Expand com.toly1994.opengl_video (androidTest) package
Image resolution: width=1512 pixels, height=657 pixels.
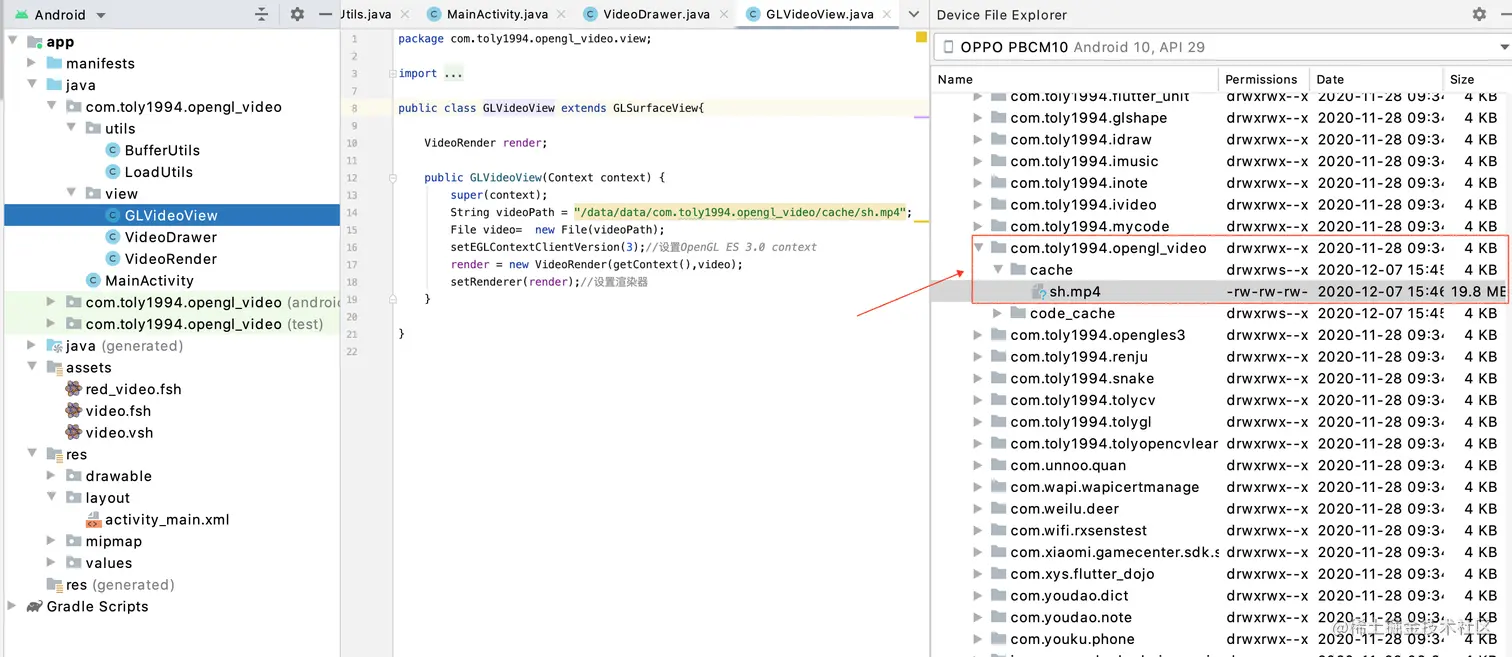(52, 302)
